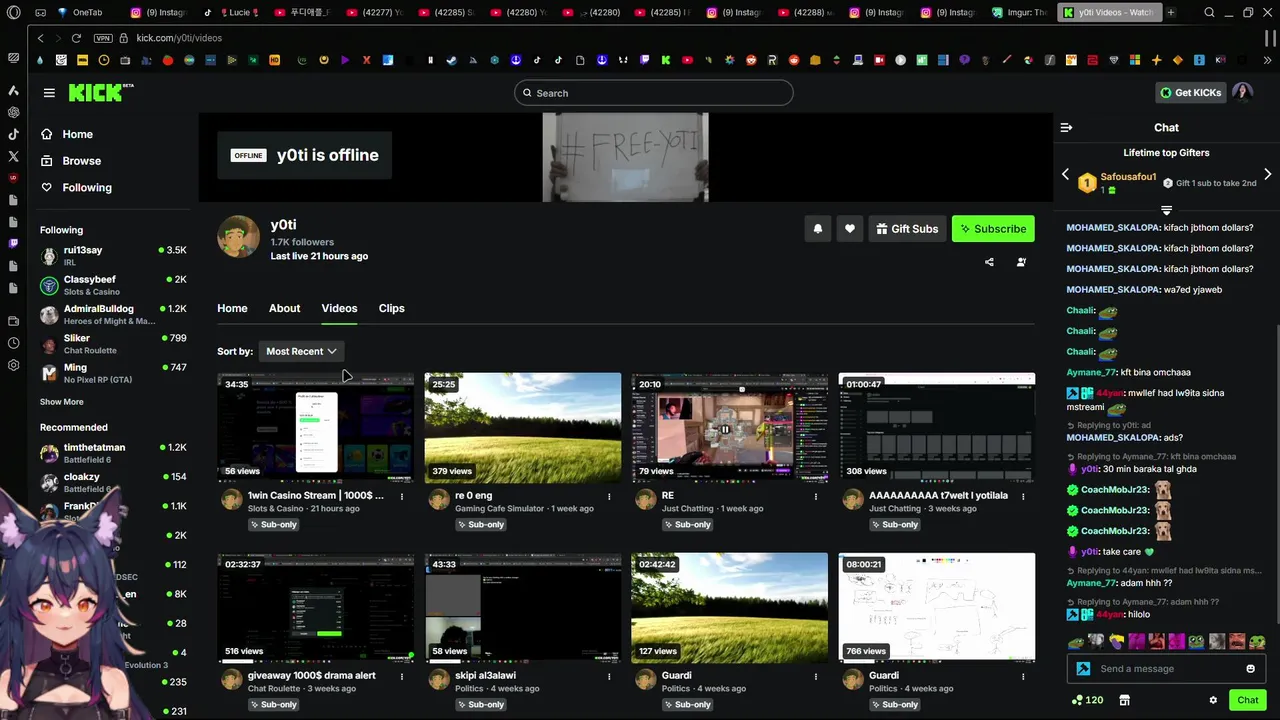Switch to the Imgur browser tab

(x=1020, y=13)
